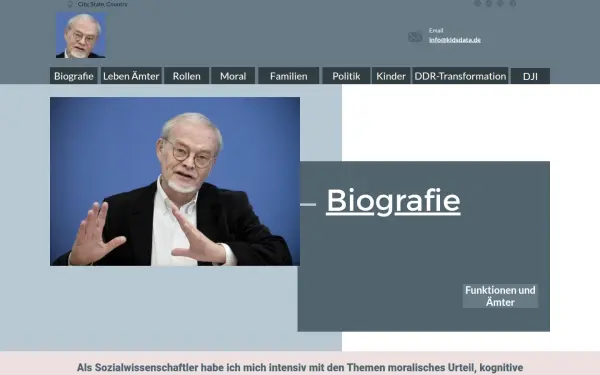Open the Kinder navigation item
This screenshot has width=600, height=375.
click(391, 76)
